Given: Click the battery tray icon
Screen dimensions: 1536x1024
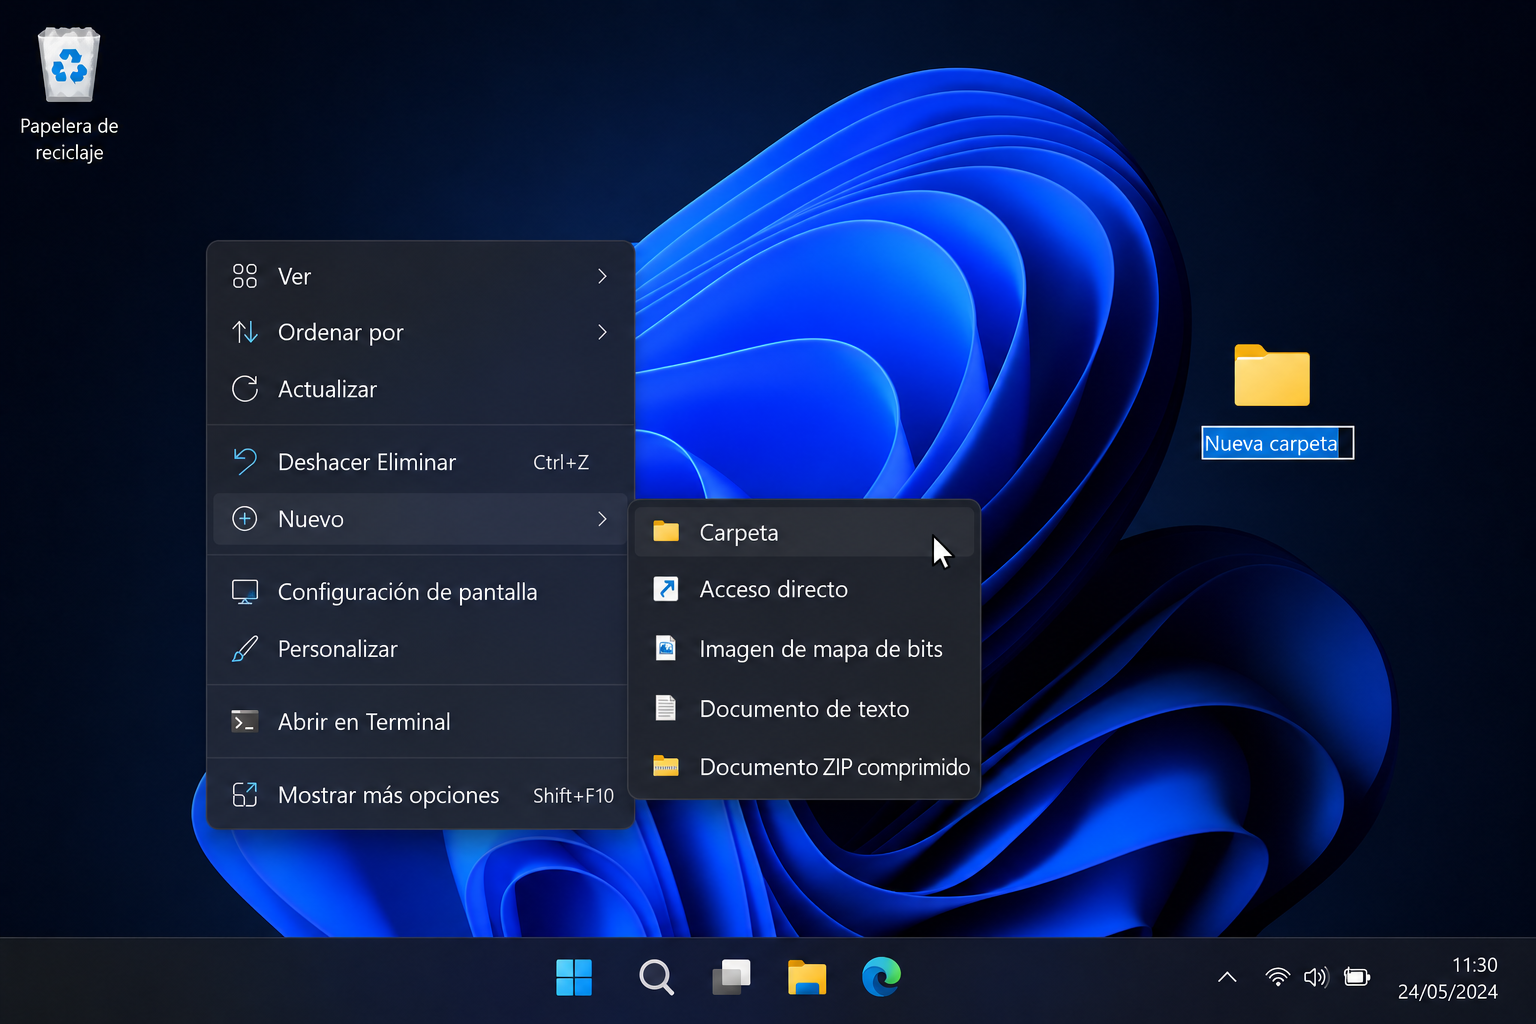Looking at the screenshot, I should click(x=1357, y=977).
